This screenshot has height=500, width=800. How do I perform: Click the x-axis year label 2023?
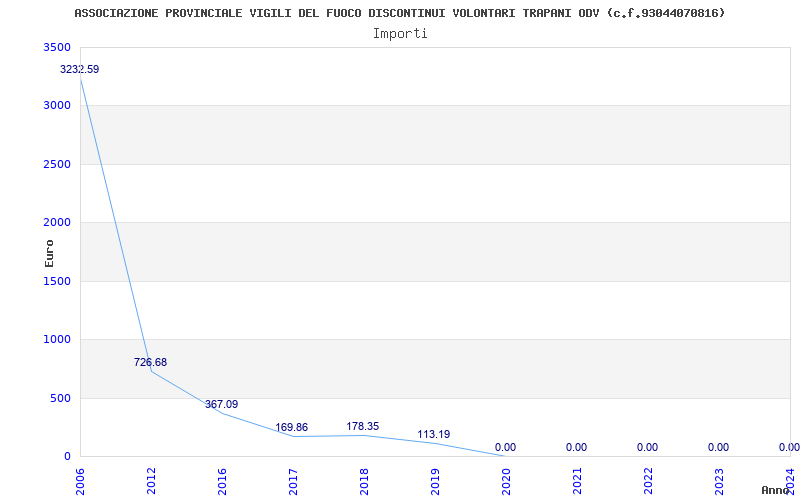coord(719,481)
